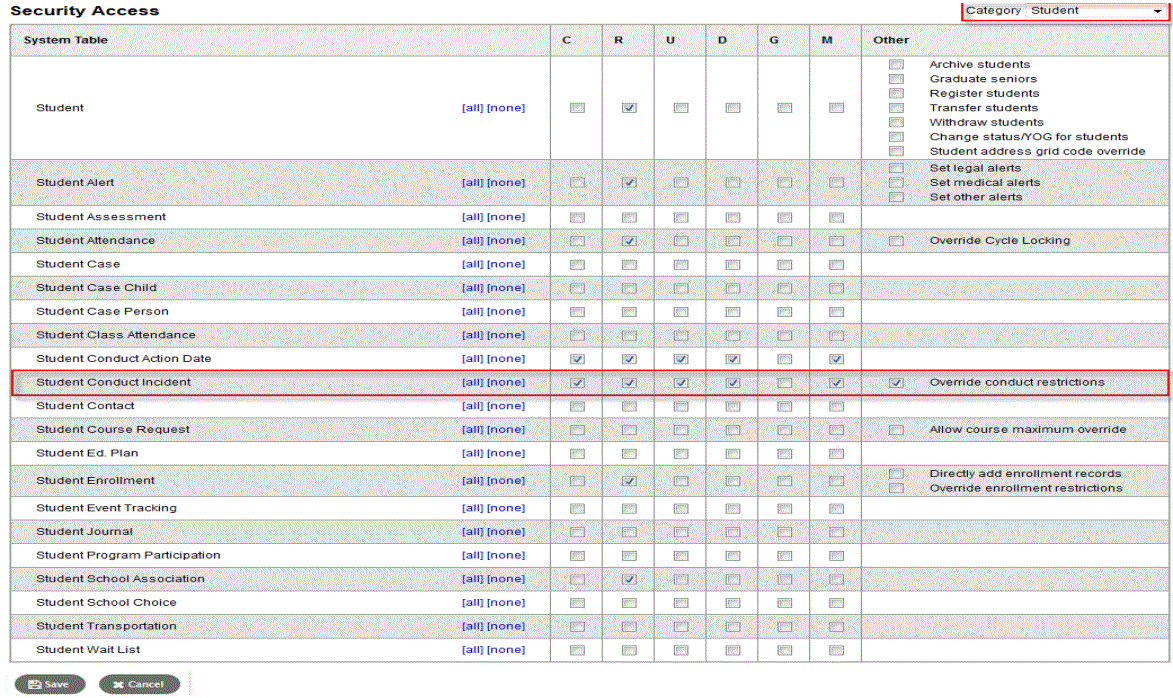Toggle Read checkbox for Student row

coord(629,108)
